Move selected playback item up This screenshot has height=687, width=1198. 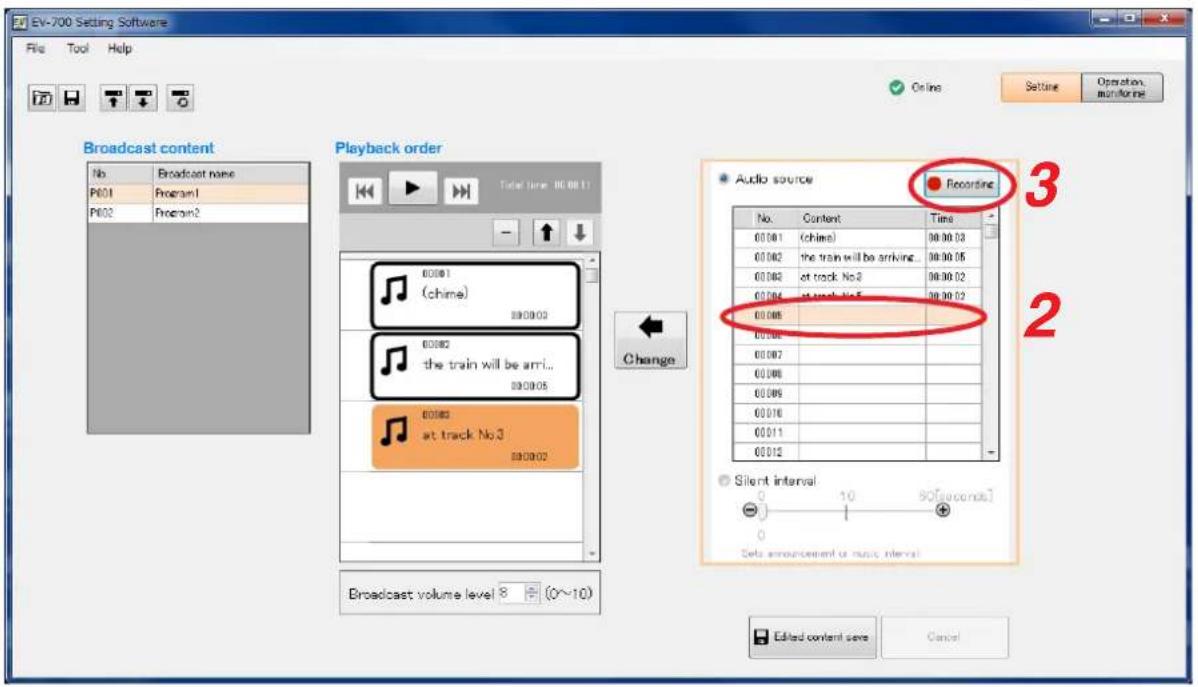point(546,232)
